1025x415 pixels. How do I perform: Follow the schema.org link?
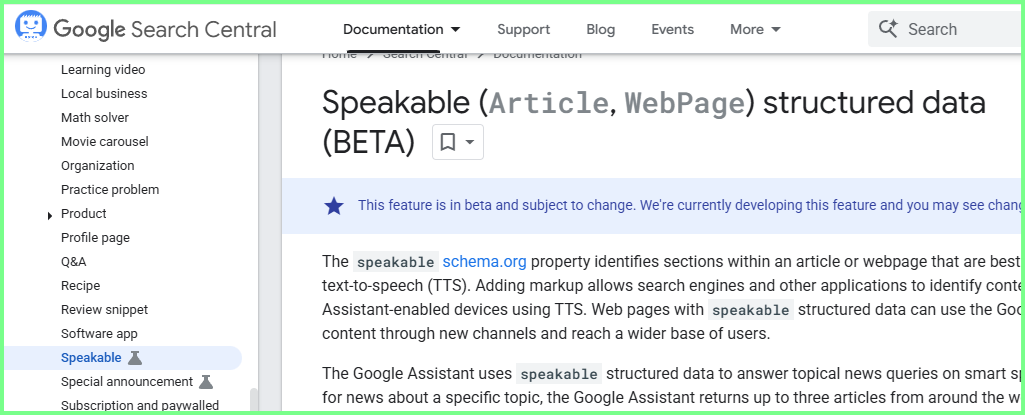[484, 262]
